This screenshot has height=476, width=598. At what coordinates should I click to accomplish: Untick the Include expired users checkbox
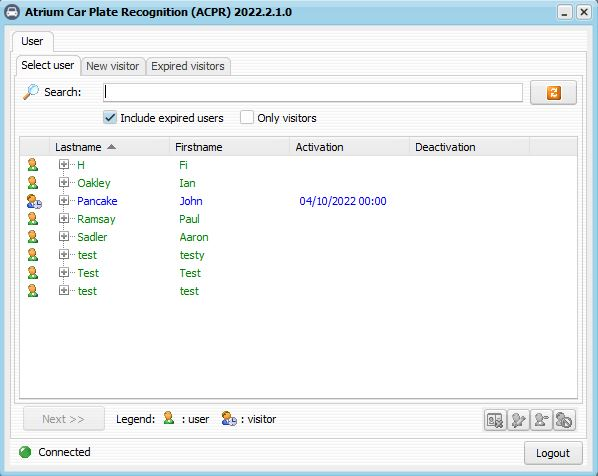pos(110,117)
